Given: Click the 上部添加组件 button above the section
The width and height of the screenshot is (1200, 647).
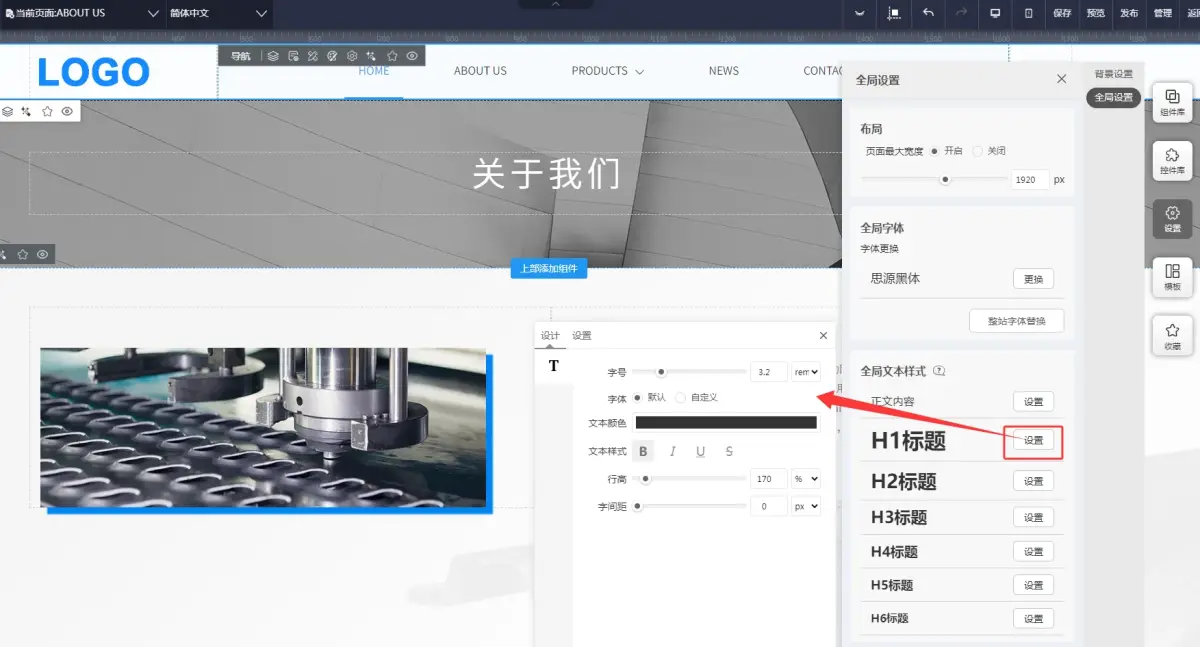Looking at the screenshot, I should point(550,268).
